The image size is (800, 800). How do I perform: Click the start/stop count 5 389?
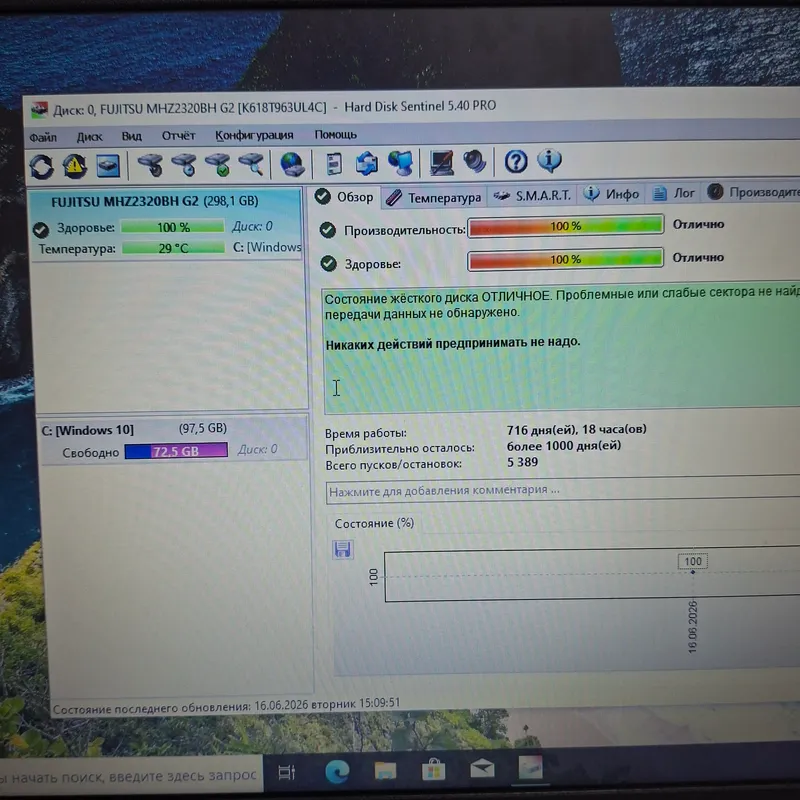coord(522,462)
